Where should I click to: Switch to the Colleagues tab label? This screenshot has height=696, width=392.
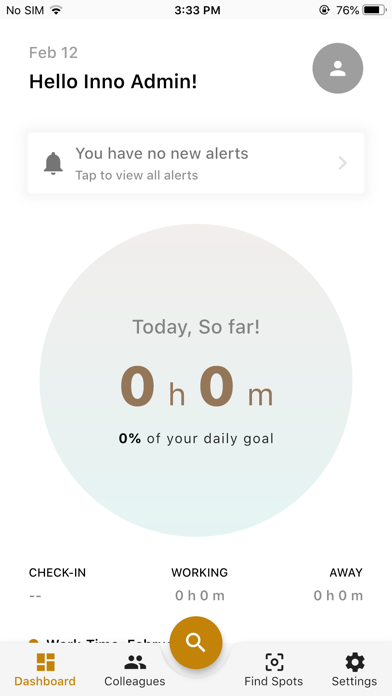[135, 681]
